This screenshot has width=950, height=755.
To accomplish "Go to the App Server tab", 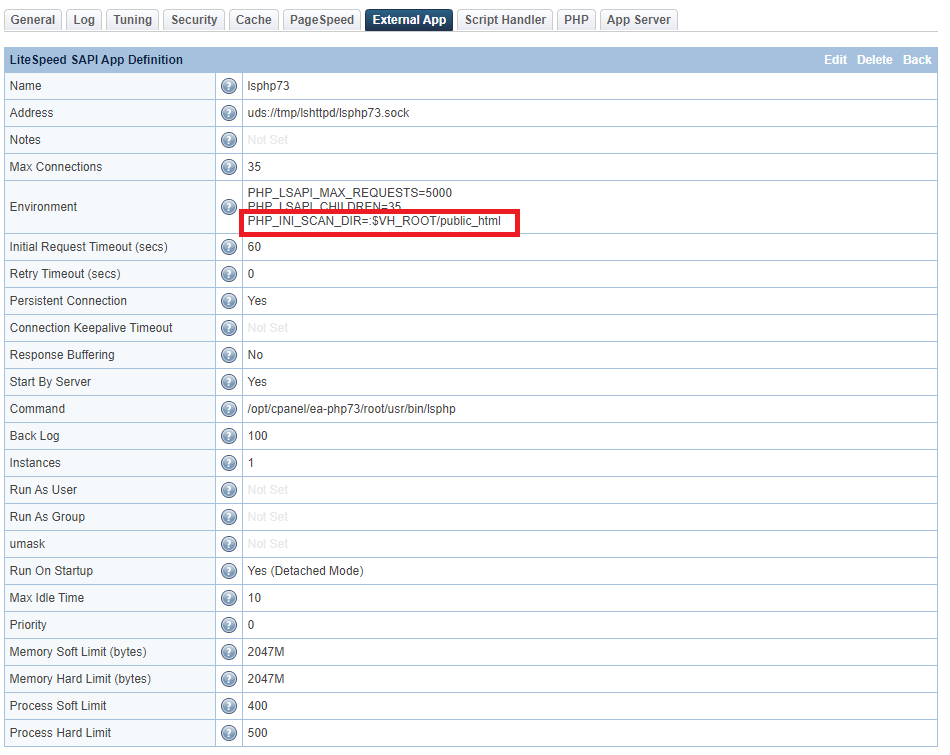I will (639, 20).
